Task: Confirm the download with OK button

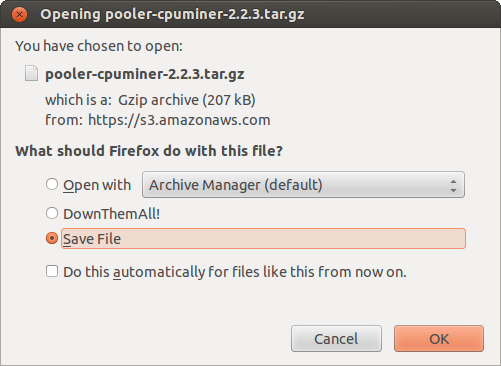Action: (439, 339)
